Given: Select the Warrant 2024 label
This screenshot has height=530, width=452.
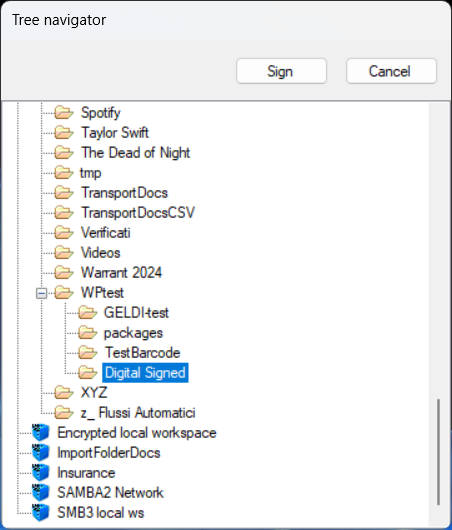Looking at the screenshot, I should point(121,272).
